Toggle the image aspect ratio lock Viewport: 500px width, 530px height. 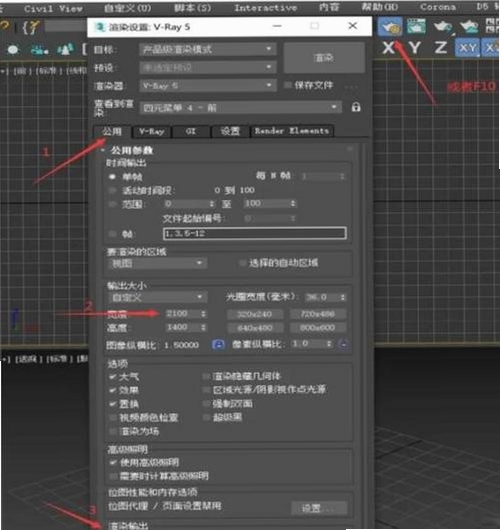pyautogui.click(x=218, y=344)
